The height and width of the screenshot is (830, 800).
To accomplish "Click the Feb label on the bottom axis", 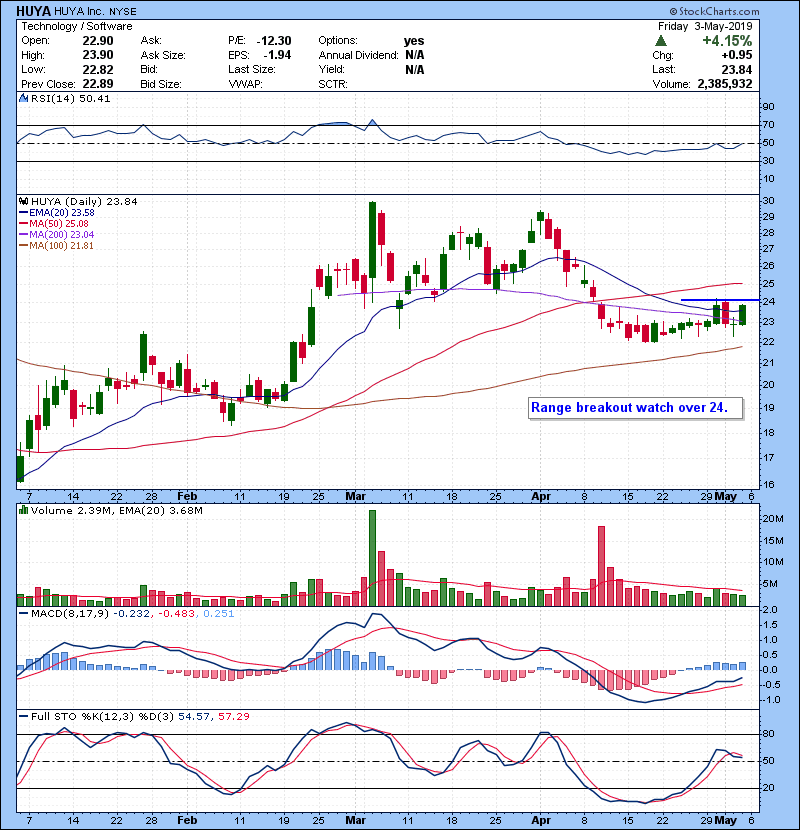I will click(x=187, y=820).
